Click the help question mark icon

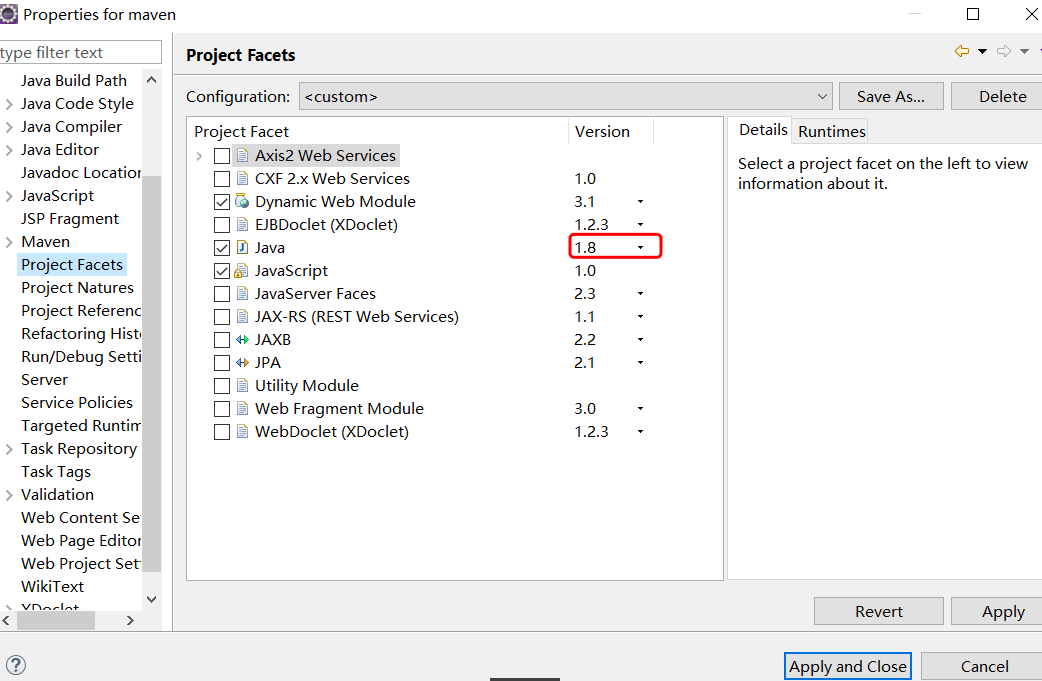coord(15,665)
